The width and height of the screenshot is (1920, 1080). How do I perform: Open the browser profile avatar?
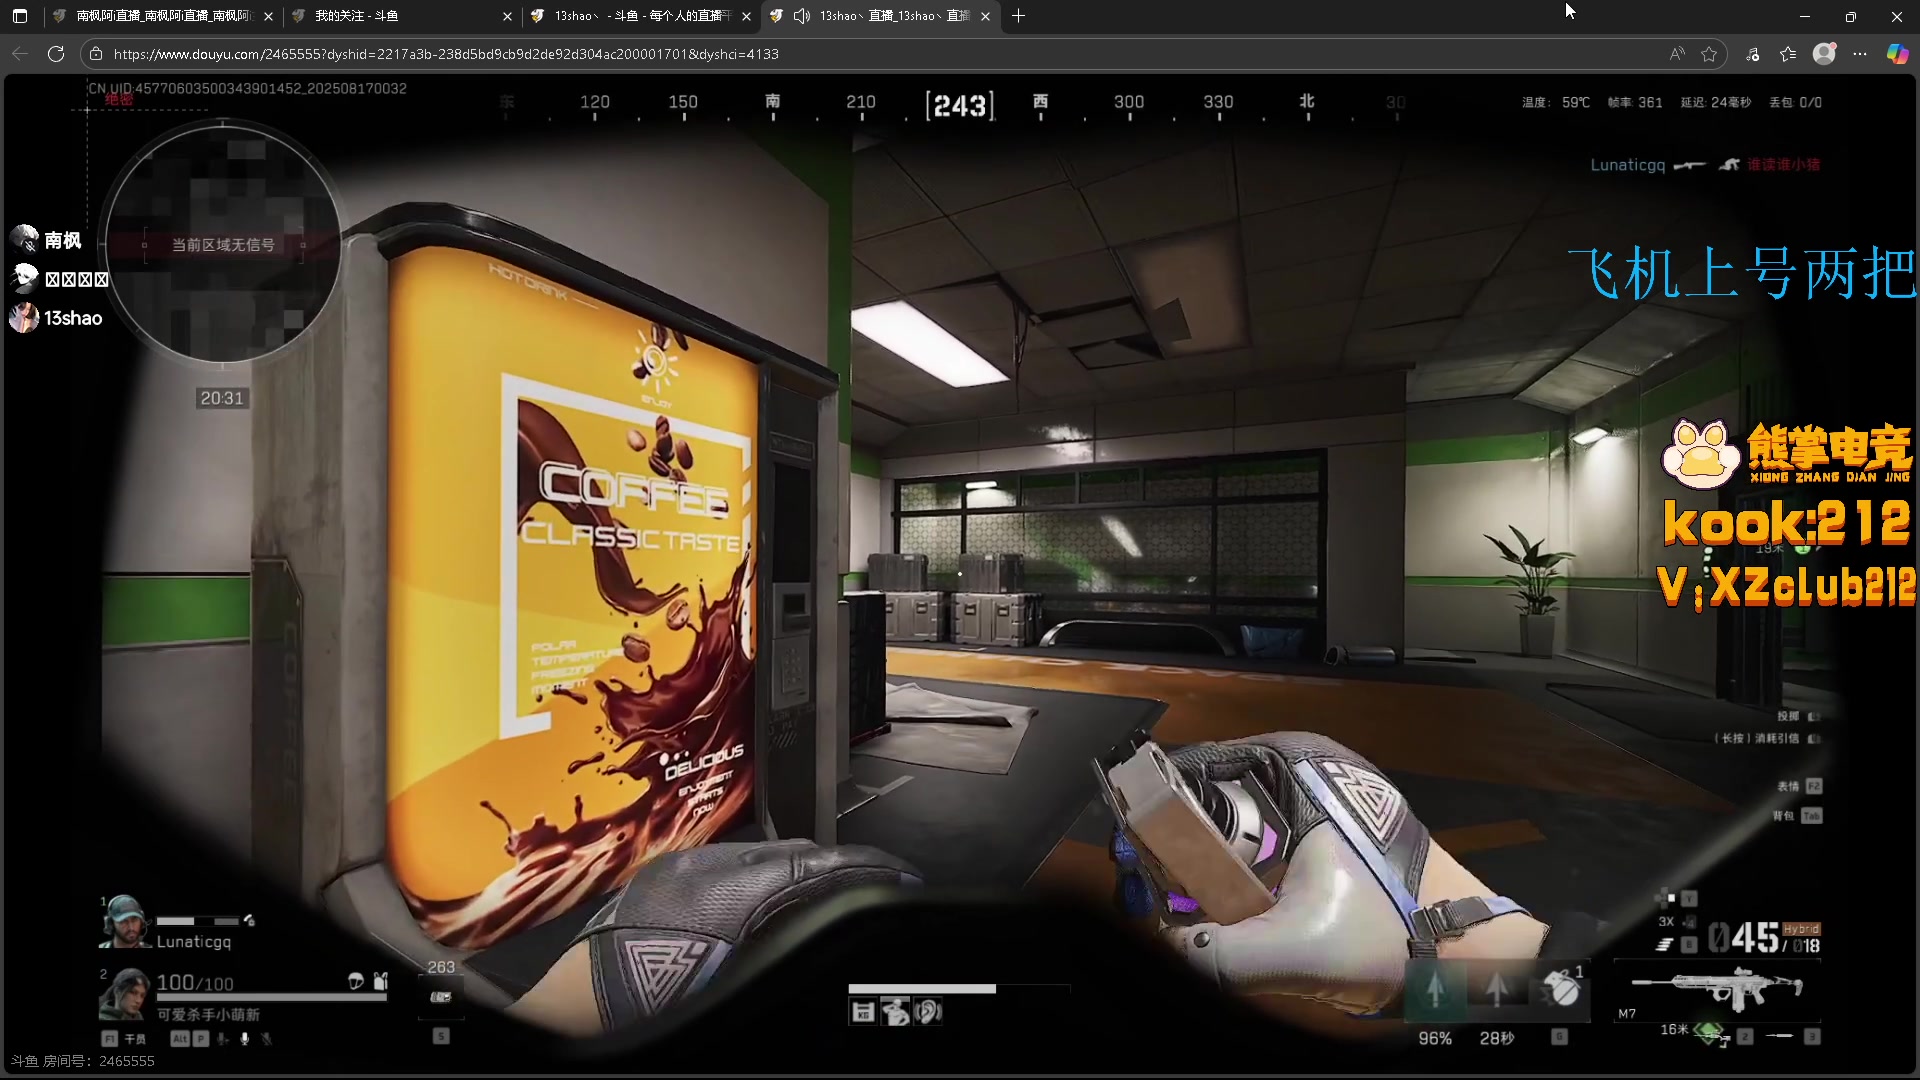[1824, 54]
